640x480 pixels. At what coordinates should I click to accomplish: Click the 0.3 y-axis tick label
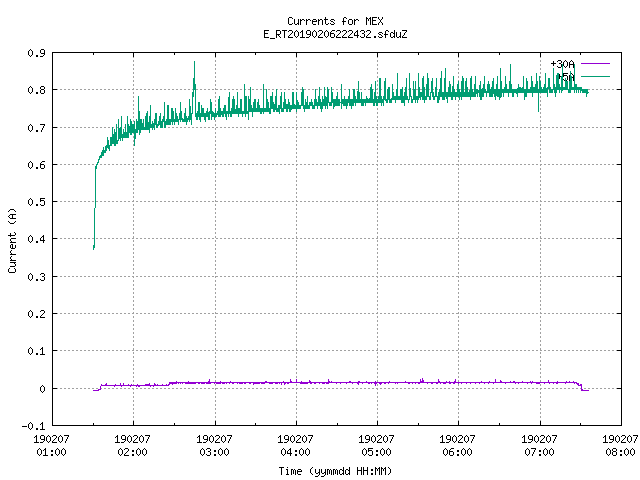[x=36, y=277]
